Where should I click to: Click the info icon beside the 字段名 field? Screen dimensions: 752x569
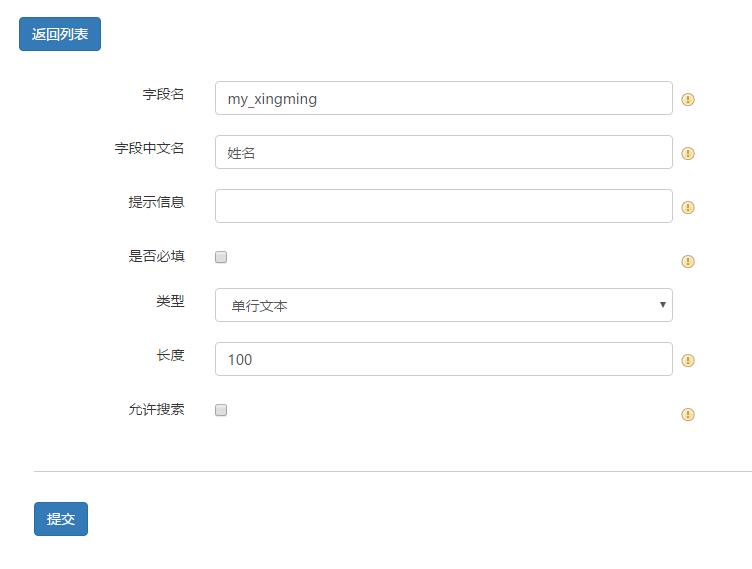click(x=688, y=100)
